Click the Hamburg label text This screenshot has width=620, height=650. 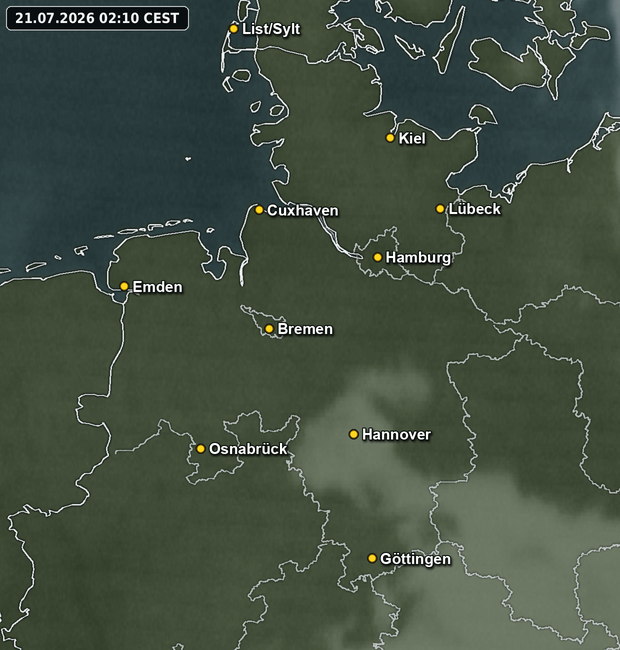click(x=418, y=258)
